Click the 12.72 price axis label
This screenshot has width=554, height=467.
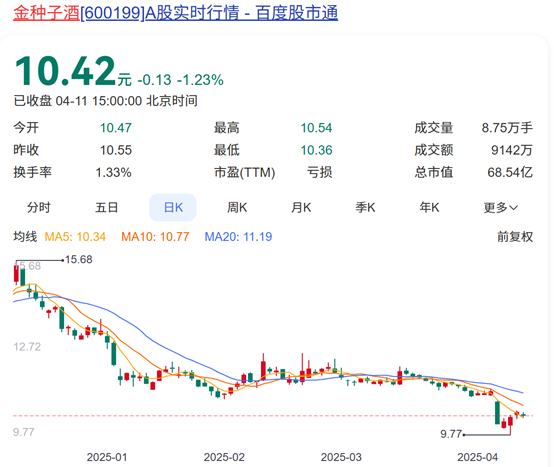coord(27,347)
